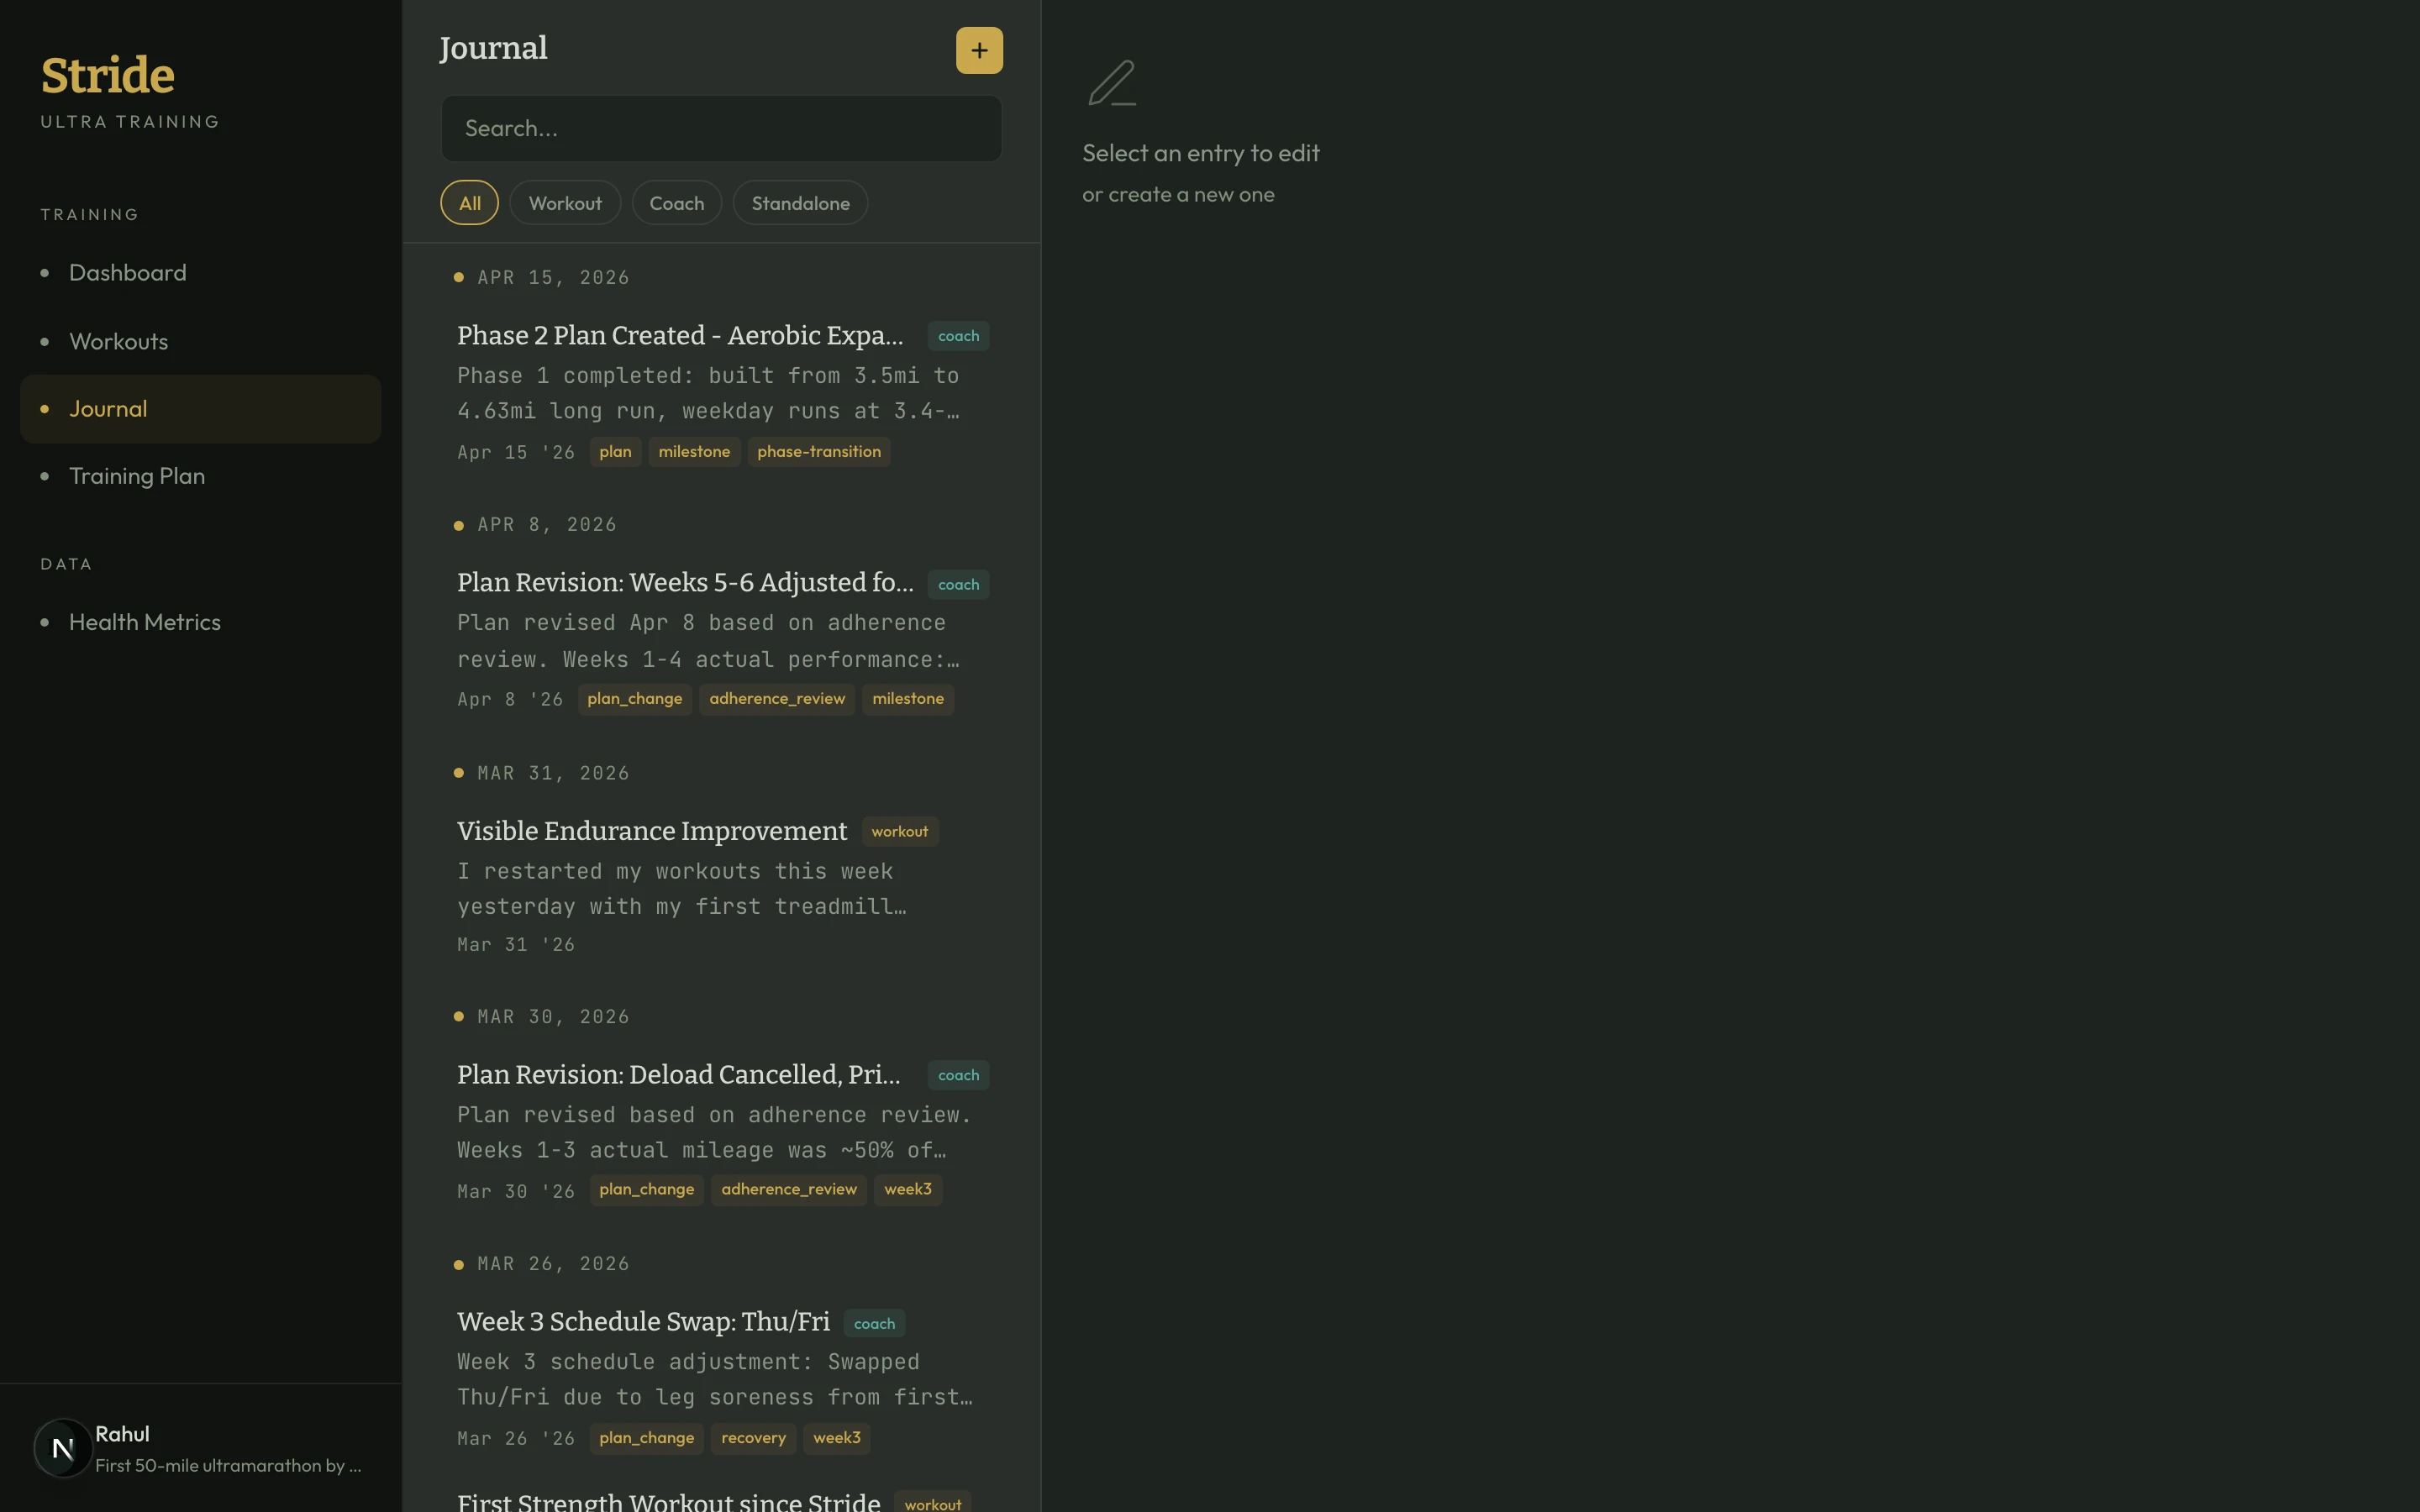The height and width of the screenshot is (1512, 2420).
Task: Filter journal by Workout
Action: coord(565,203)
